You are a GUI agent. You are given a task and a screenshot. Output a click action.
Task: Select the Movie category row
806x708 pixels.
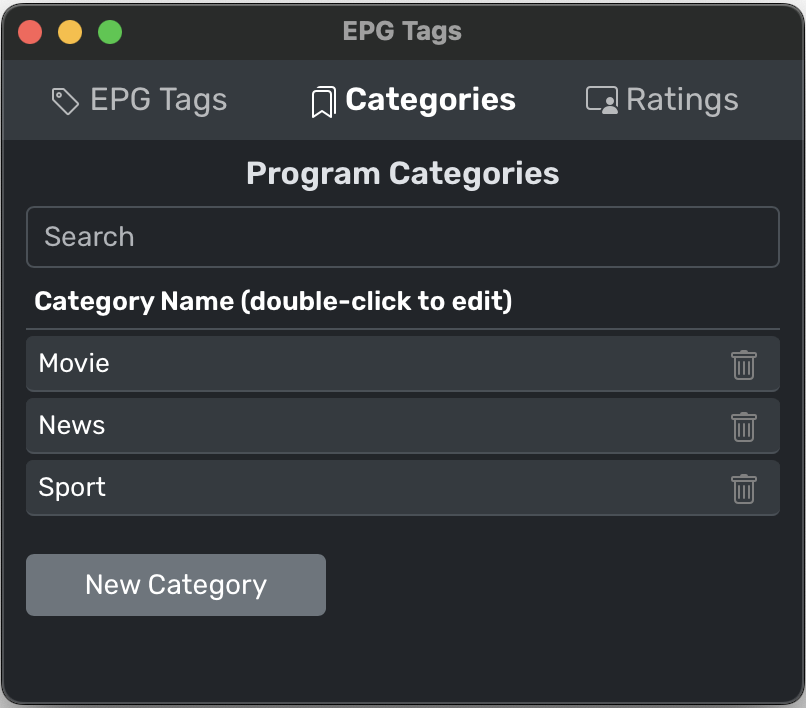(x=402, y=364)
